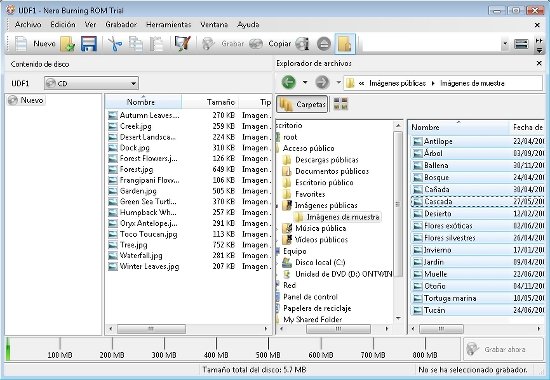The width and height of the screenshot is (550, 380).
Task: Open the Herramientas menu
Action: click(168, 25)
